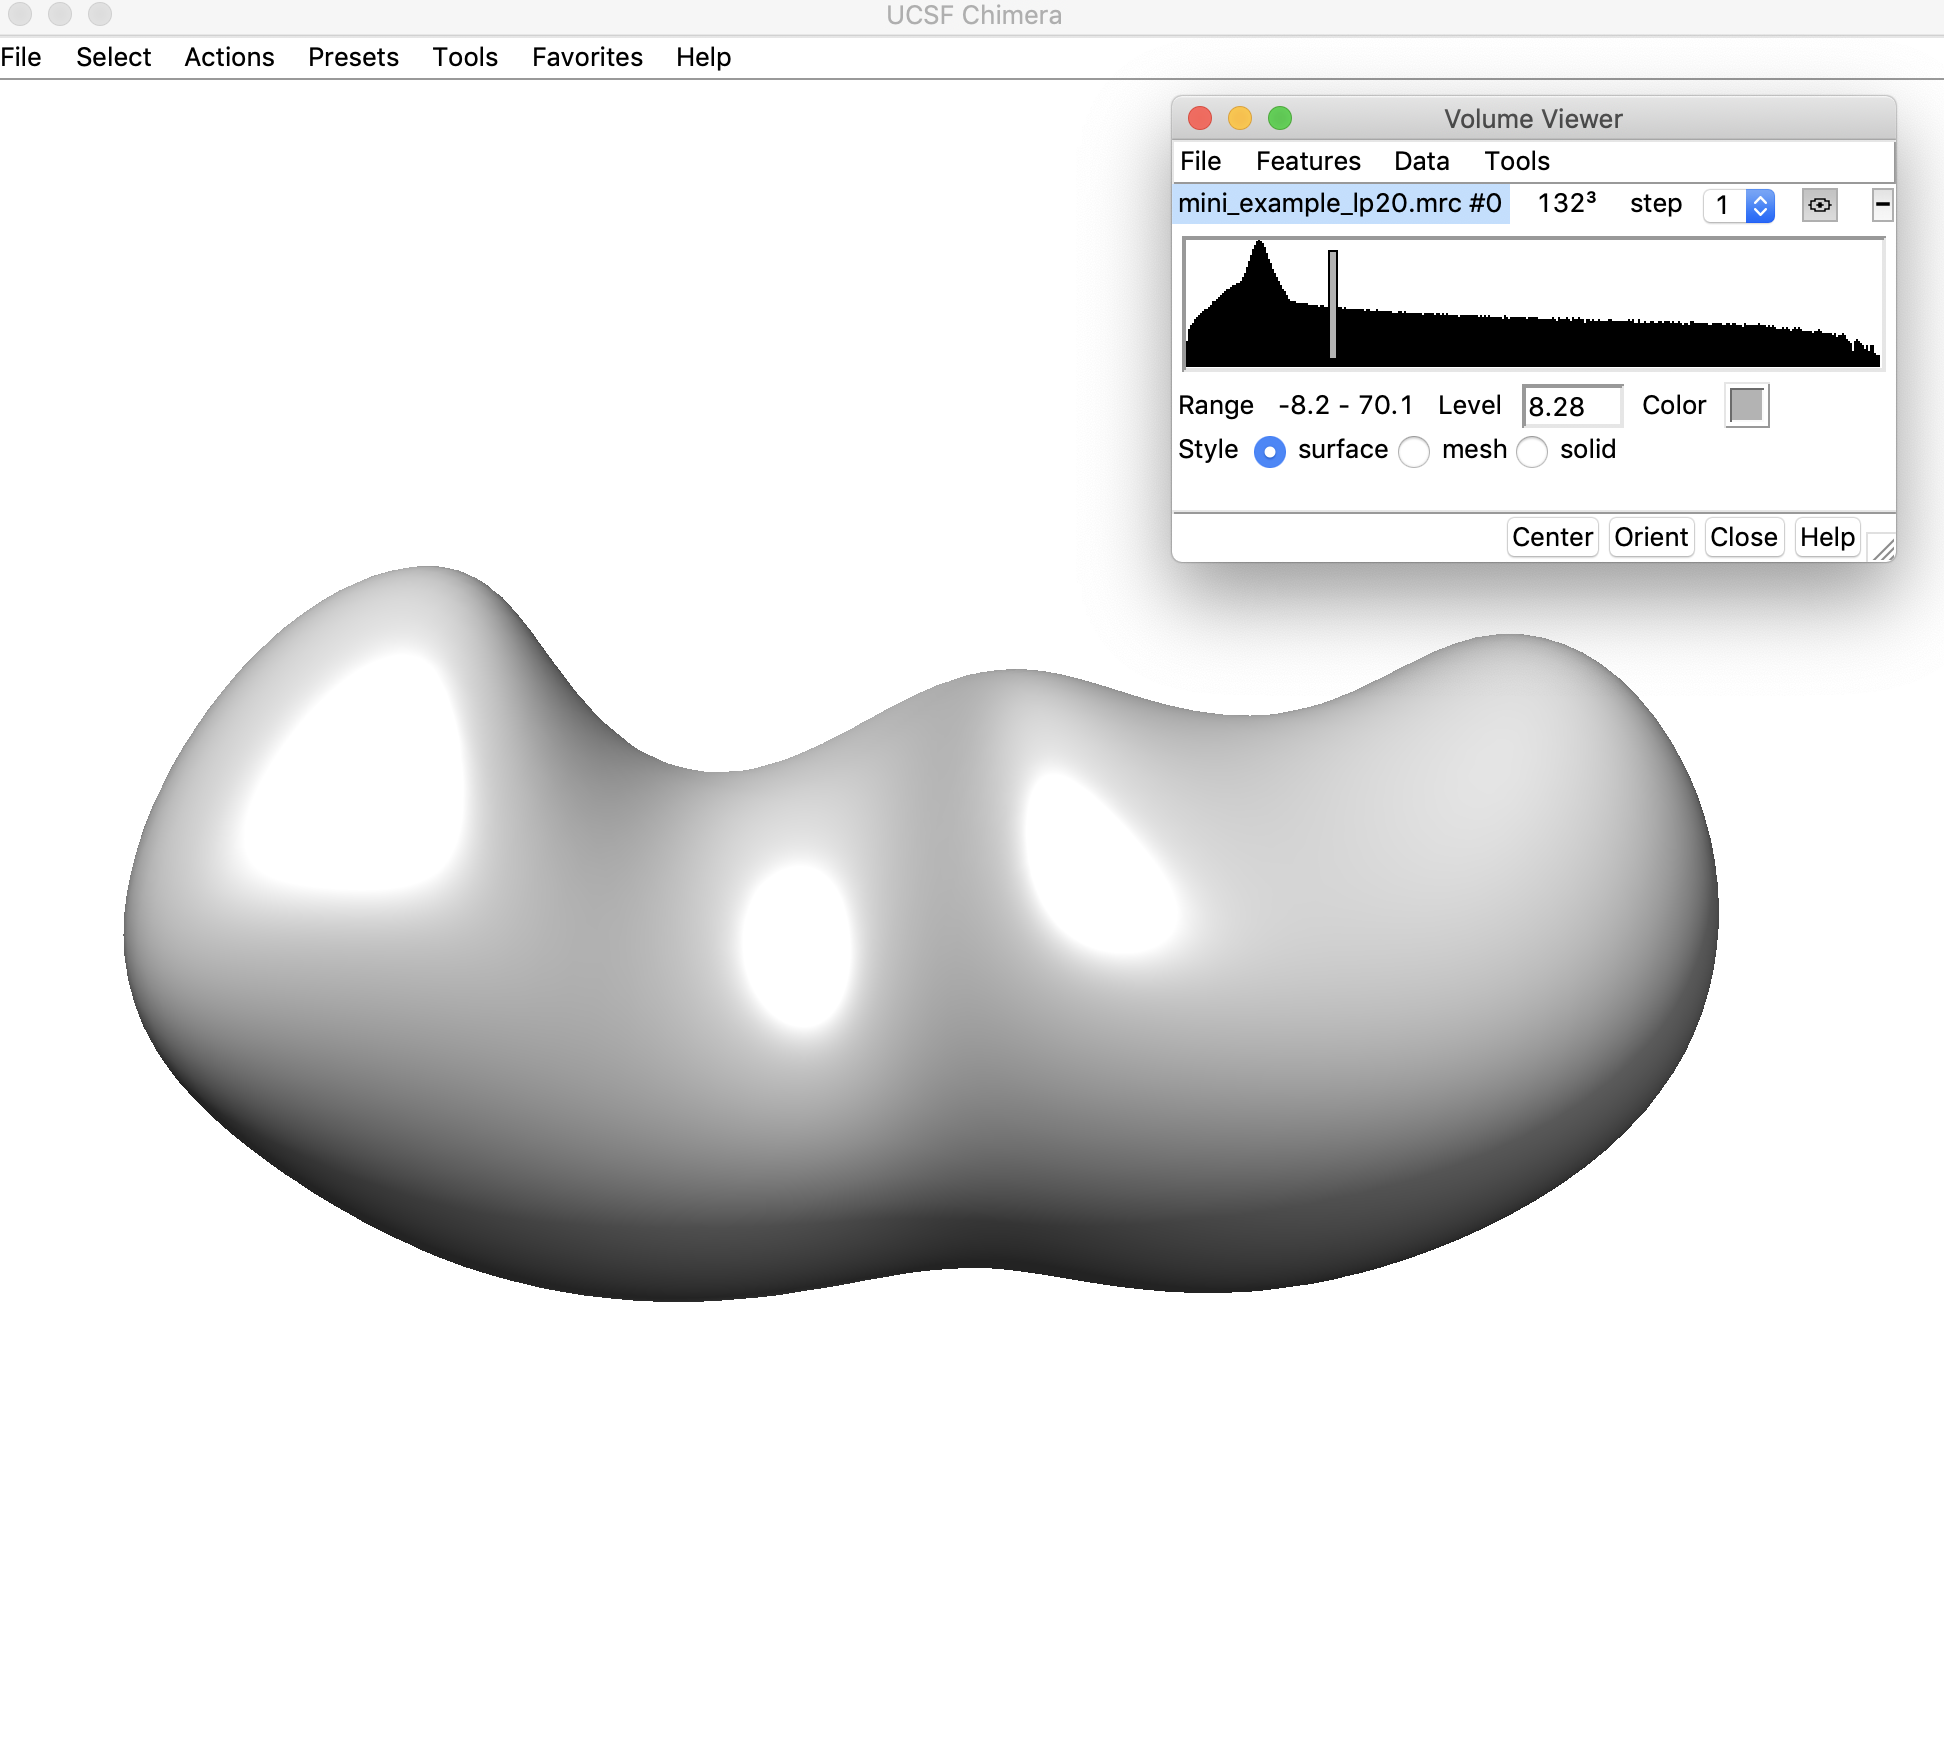The width and height of the screenshot is (1944, 1752).
Task: Open the Volume Viewer Data menu
Action: (x=1421, y=162)
